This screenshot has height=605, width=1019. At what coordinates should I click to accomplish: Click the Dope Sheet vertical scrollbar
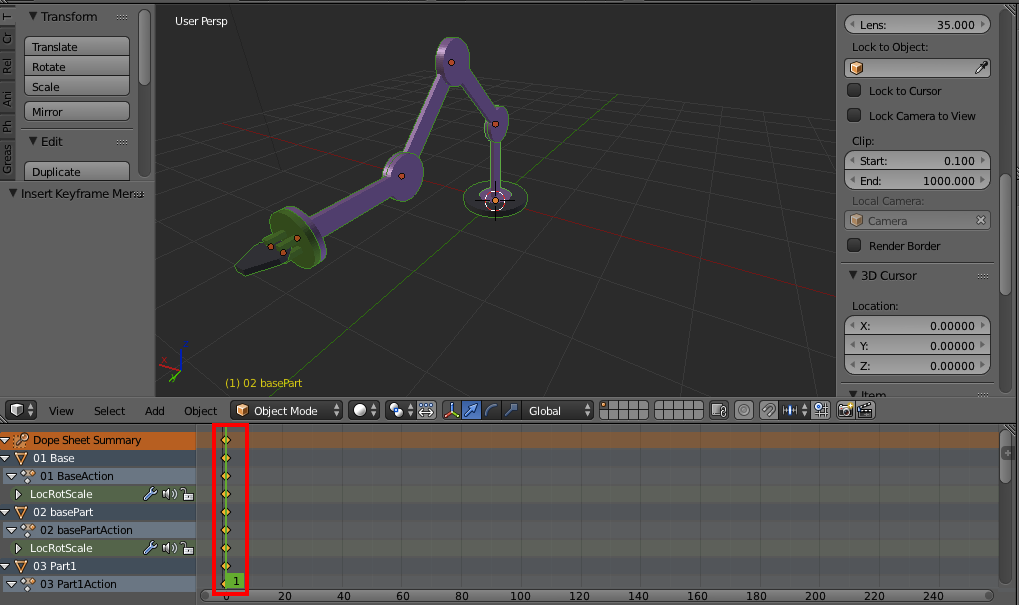[1007, 454]
